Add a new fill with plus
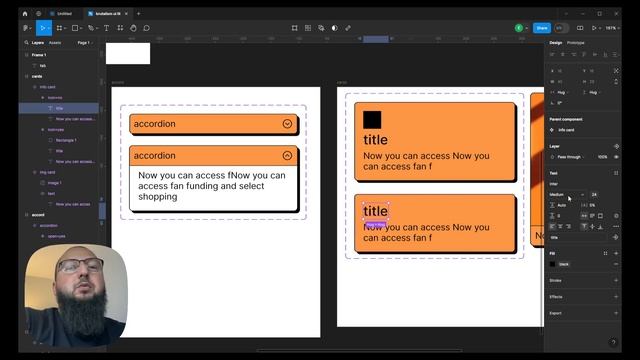Image resolution: width=640 pixels, height=360 pixels. [616, 253]
